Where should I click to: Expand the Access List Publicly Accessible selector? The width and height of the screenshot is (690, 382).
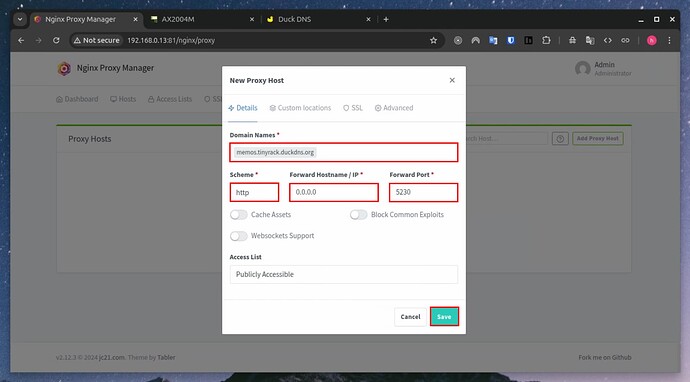(x=344, y=274)
